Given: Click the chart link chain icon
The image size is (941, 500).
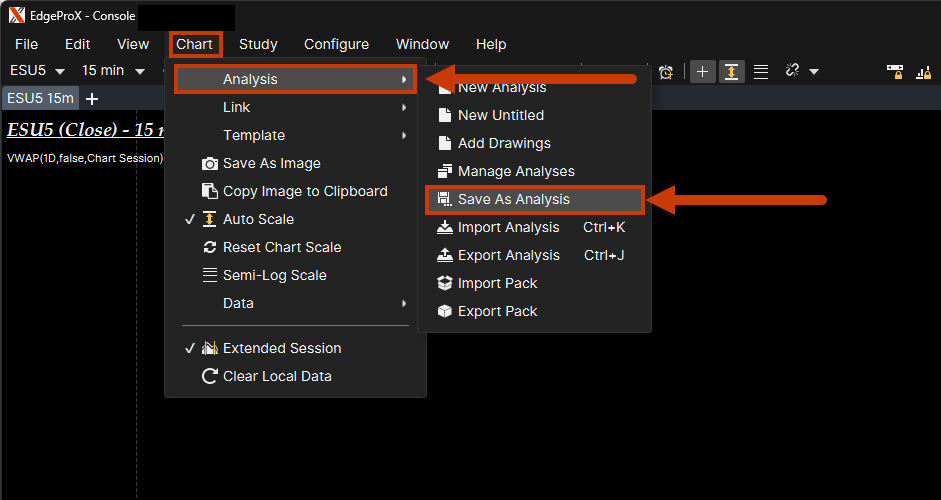Looking at the screenshot, I should pyautogui.click(x=793, y=71).
